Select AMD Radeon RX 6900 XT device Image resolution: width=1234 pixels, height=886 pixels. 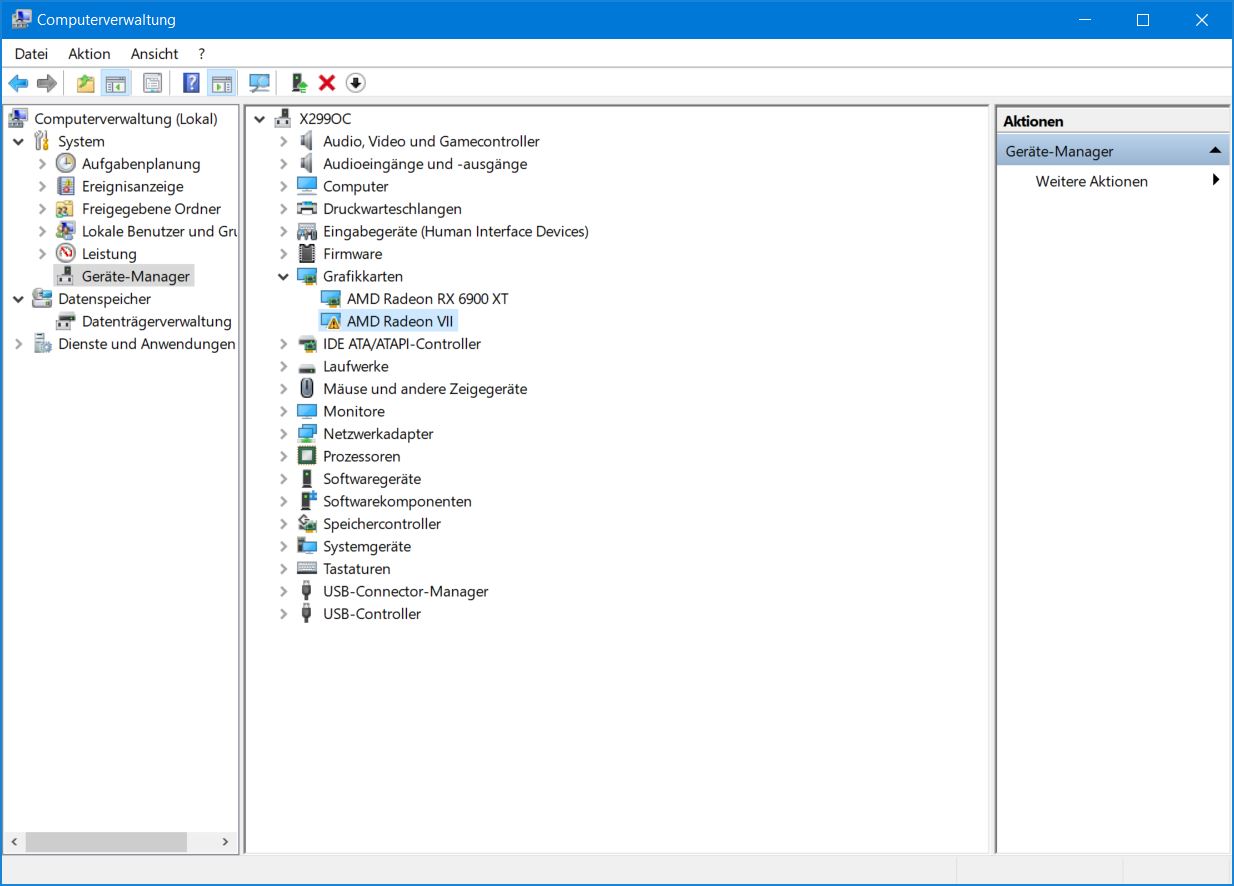tap(427, 299)
